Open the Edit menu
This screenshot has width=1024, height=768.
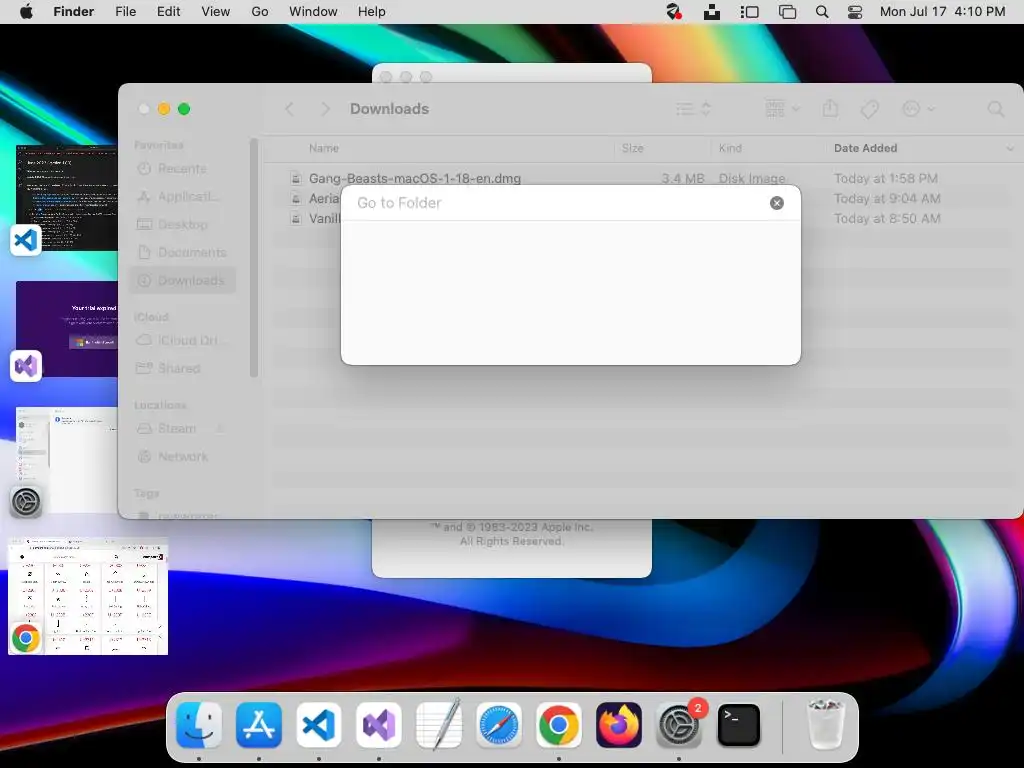coord(168,12)
